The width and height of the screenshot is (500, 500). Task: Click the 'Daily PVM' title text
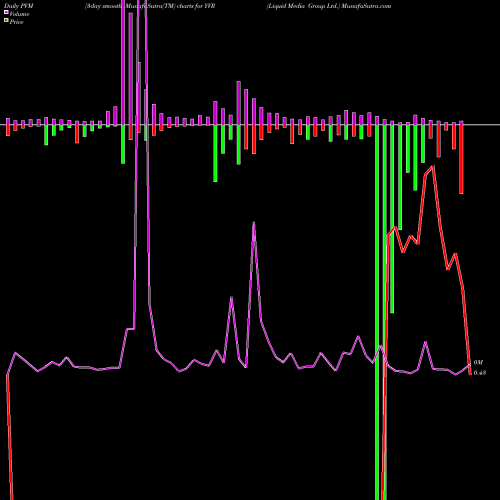click(19, 6)
